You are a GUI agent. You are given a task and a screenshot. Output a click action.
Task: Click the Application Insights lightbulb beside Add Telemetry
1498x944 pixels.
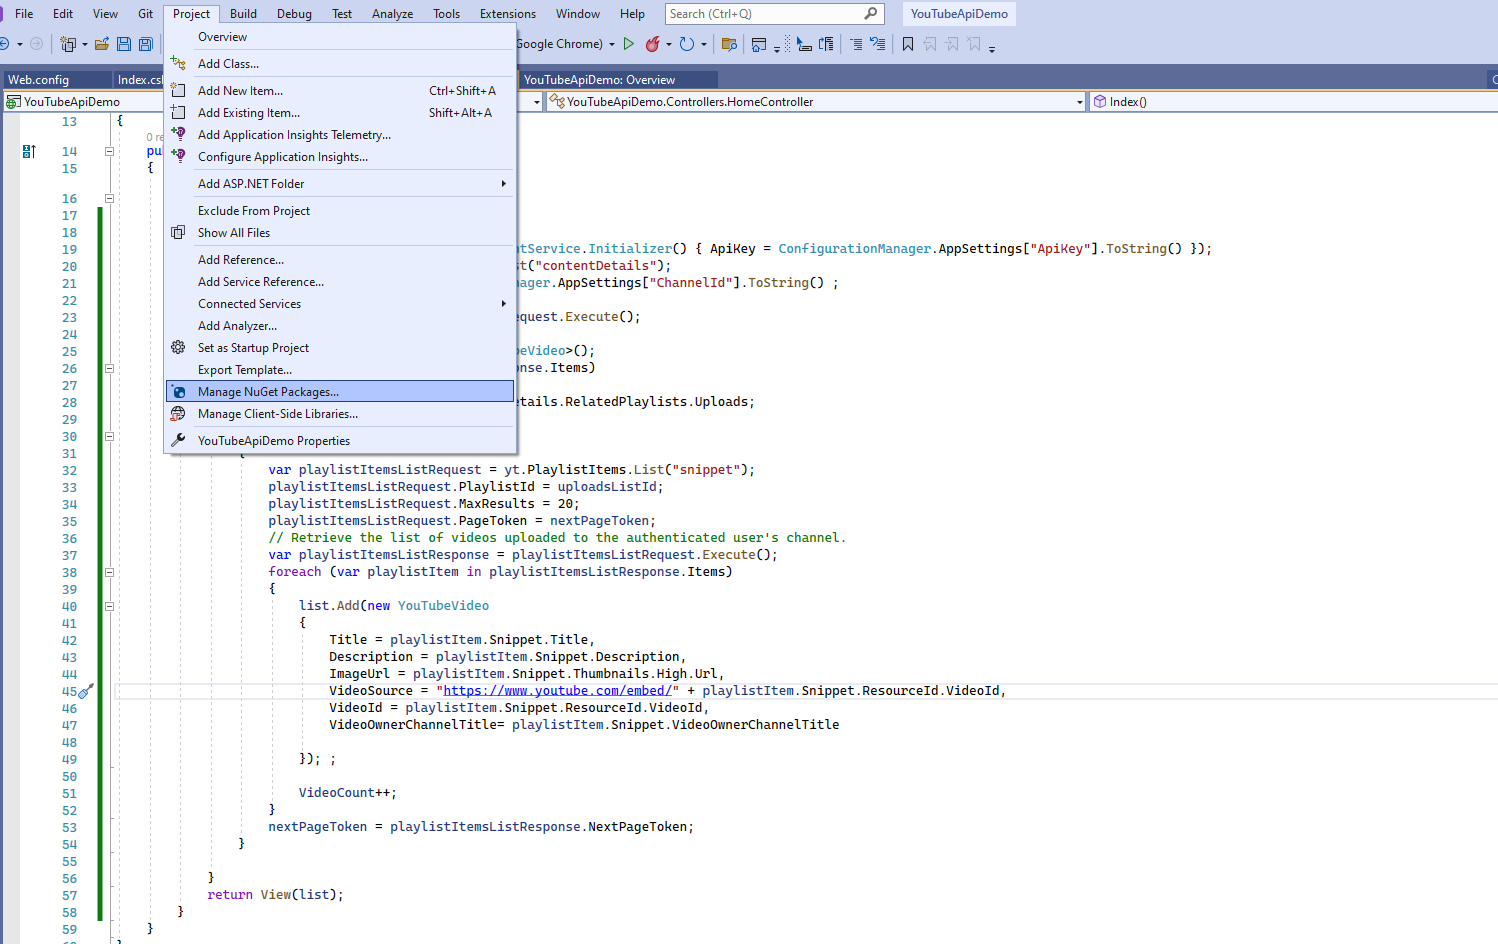pos(178,134)
